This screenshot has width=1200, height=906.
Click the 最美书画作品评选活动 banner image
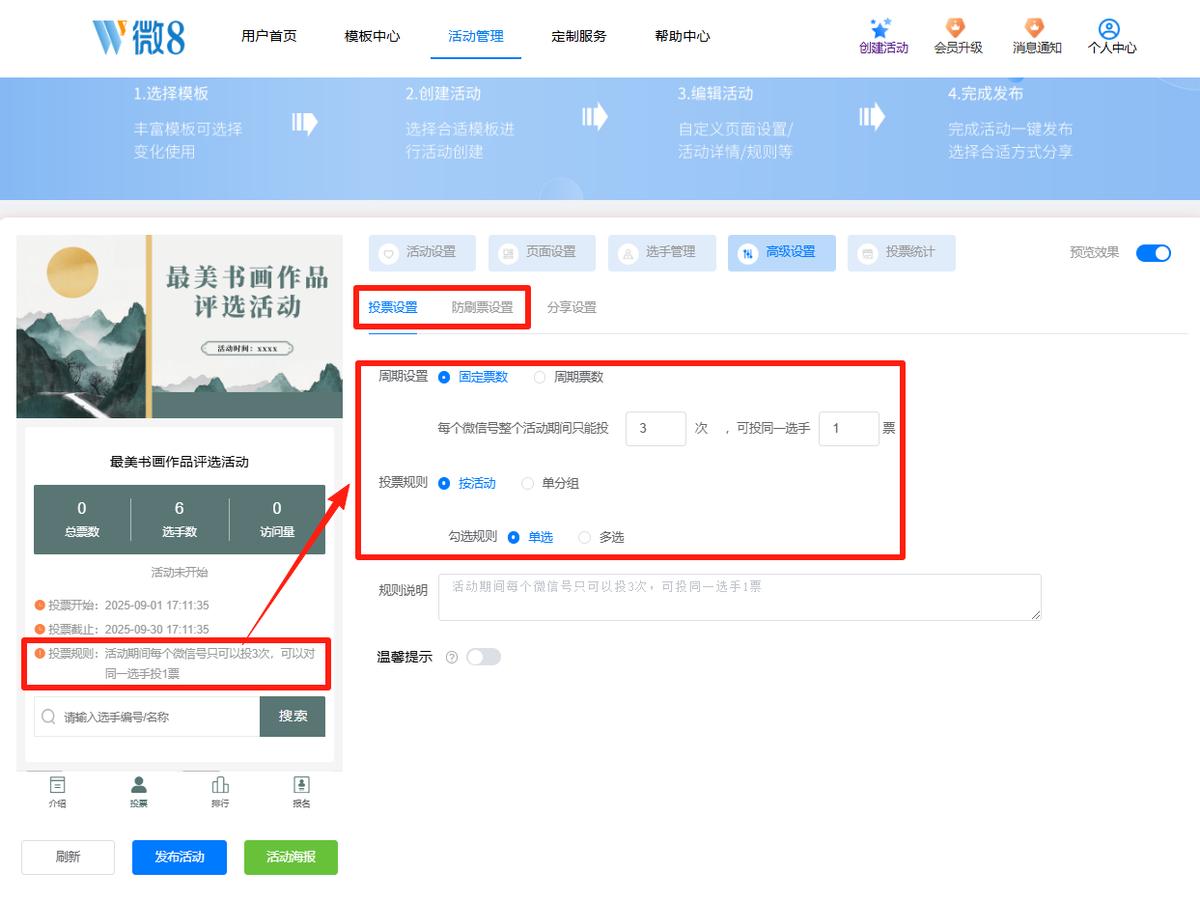[x=179, y=326]
